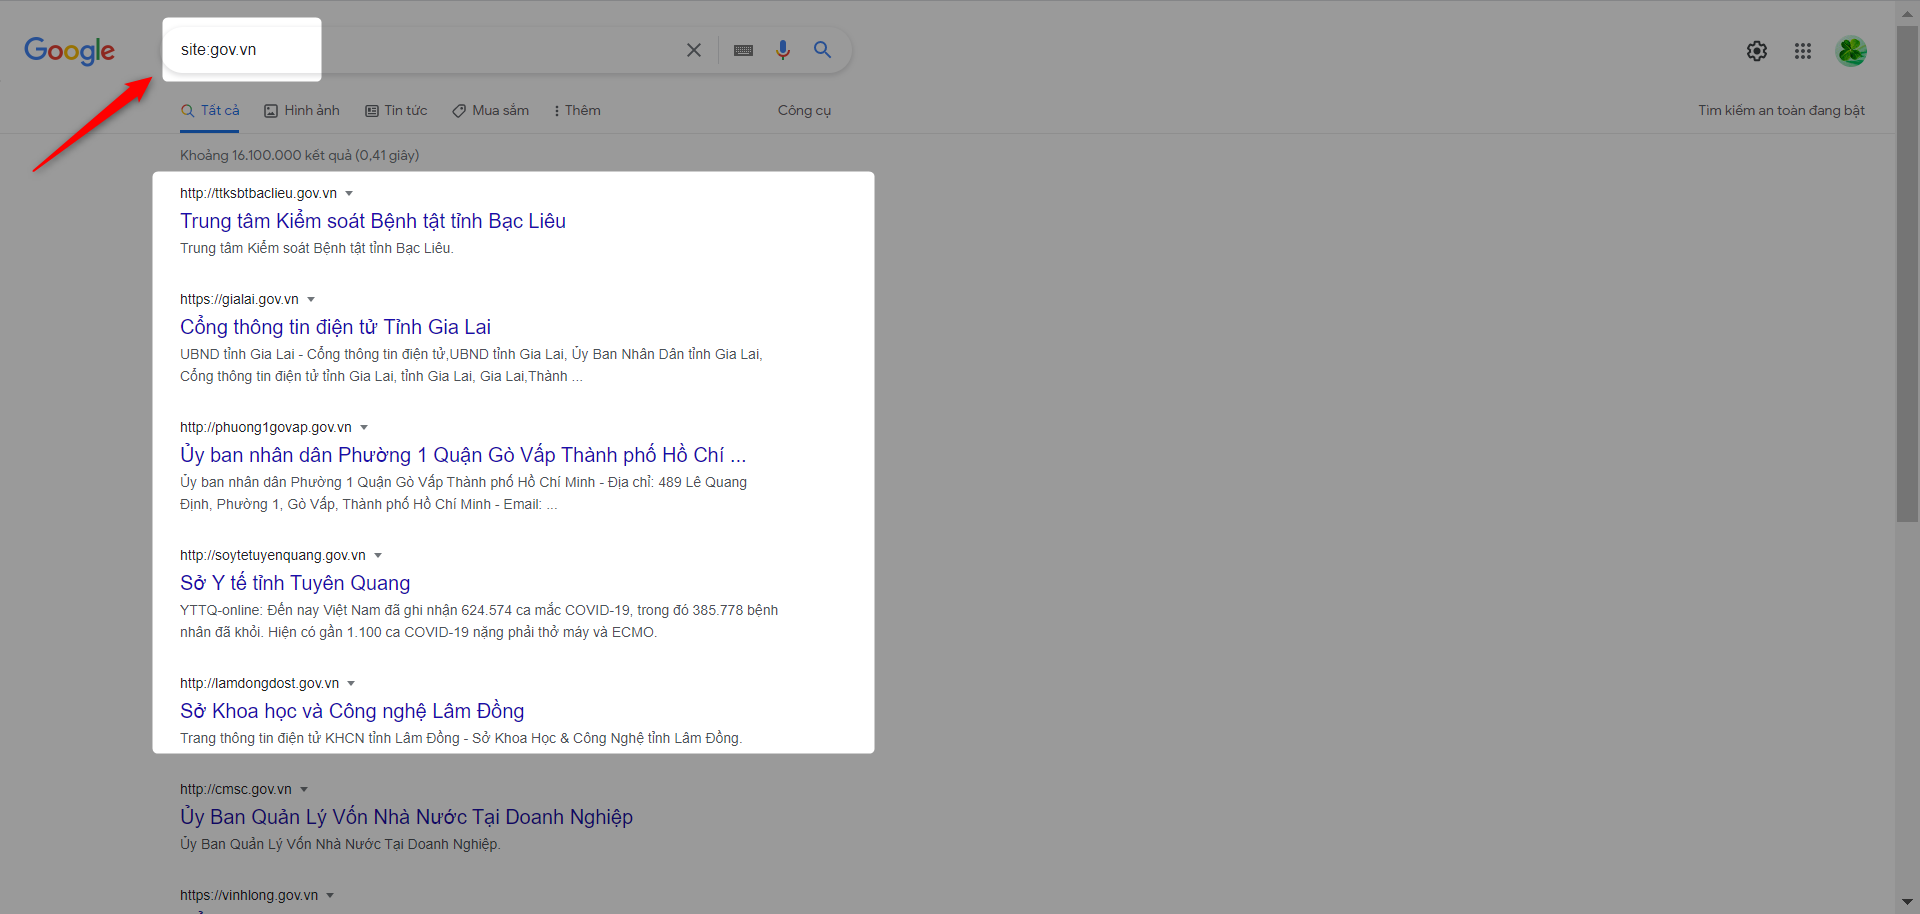Open the Google apps grid
Viewport: 1920px width, 914px height.
pos(1803,51)
